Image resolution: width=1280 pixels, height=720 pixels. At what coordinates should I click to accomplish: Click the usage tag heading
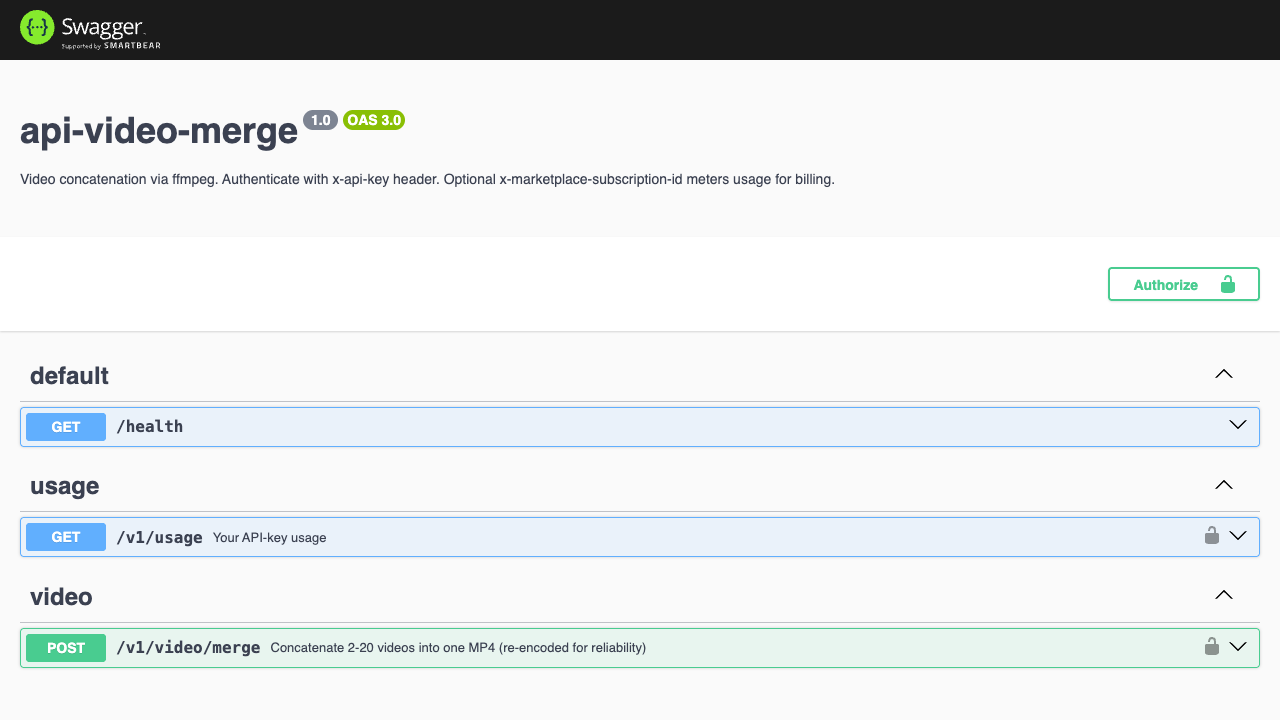(x=64, y=486)
